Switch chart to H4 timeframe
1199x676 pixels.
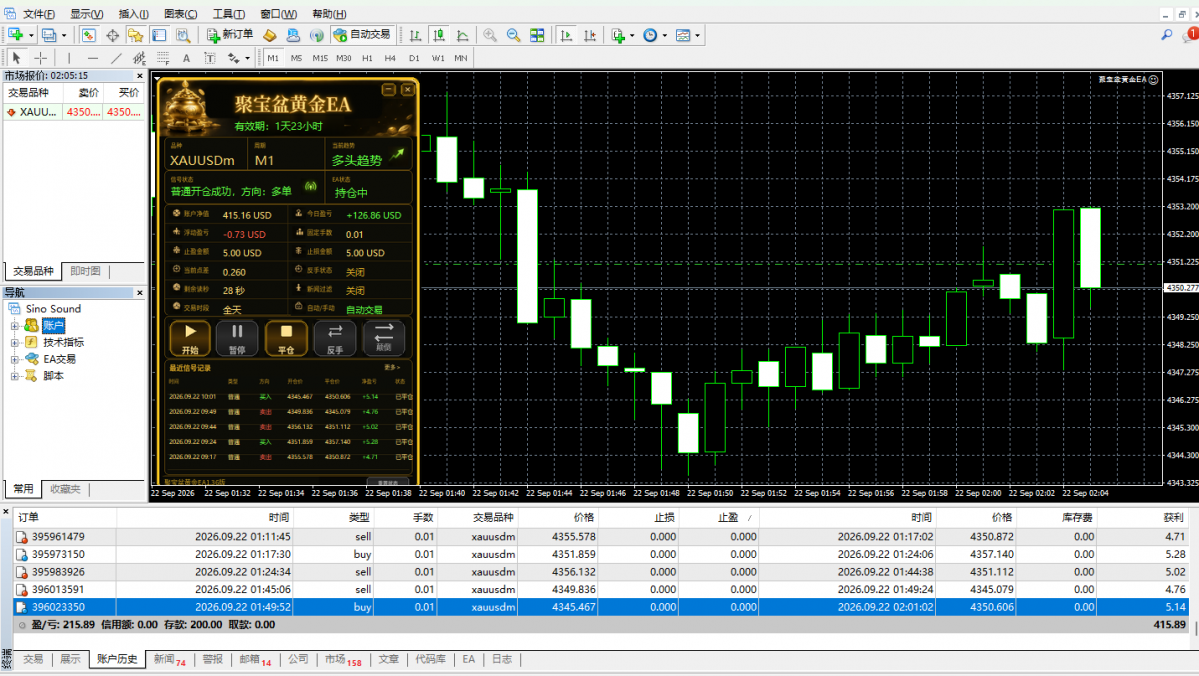pyautogui.click(x=390, y=58)
